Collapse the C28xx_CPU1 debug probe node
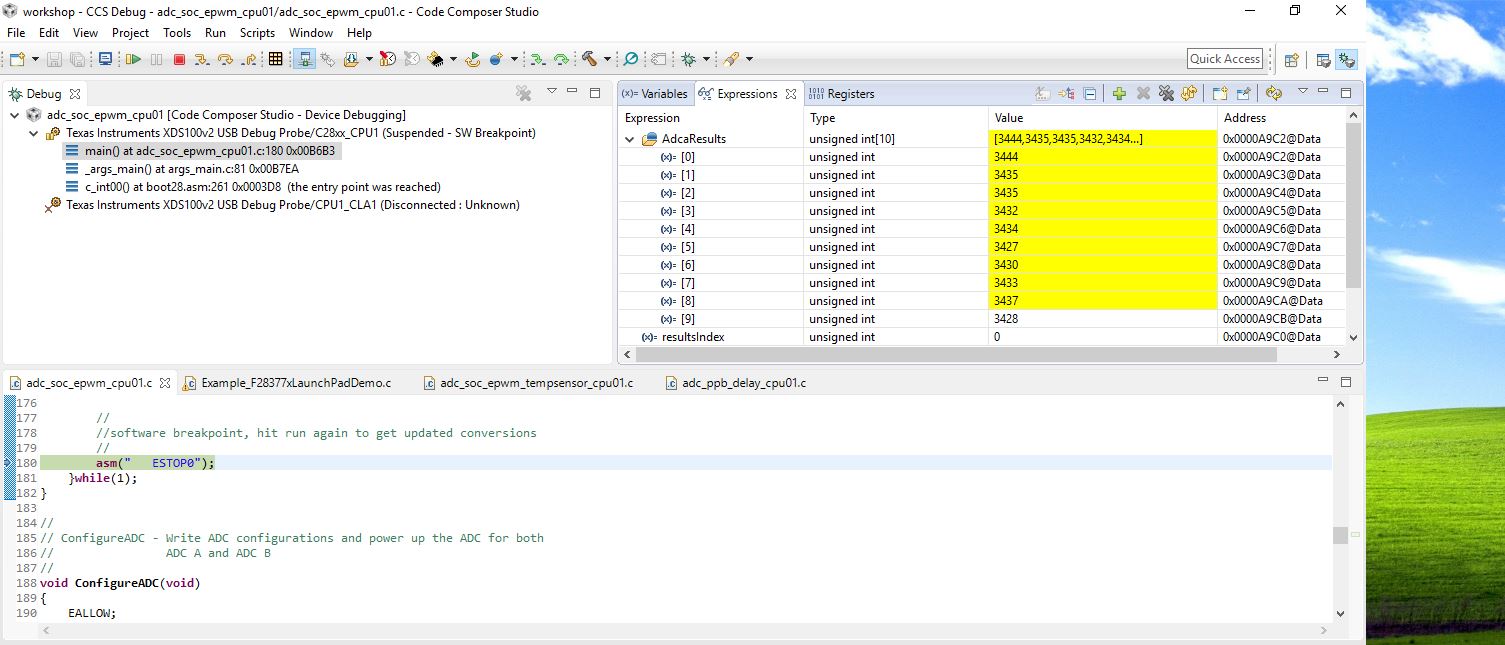 [34, 133]
